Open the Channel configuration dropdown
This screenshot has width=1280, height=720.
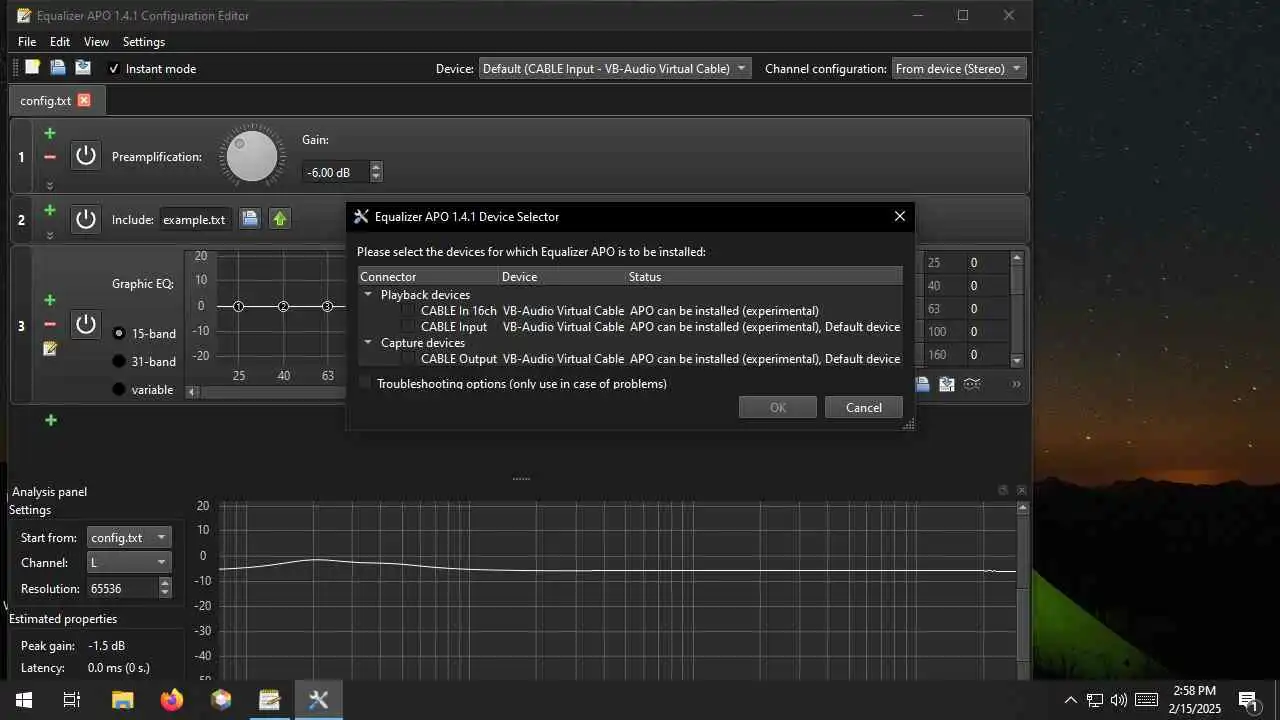pos(959,69)
